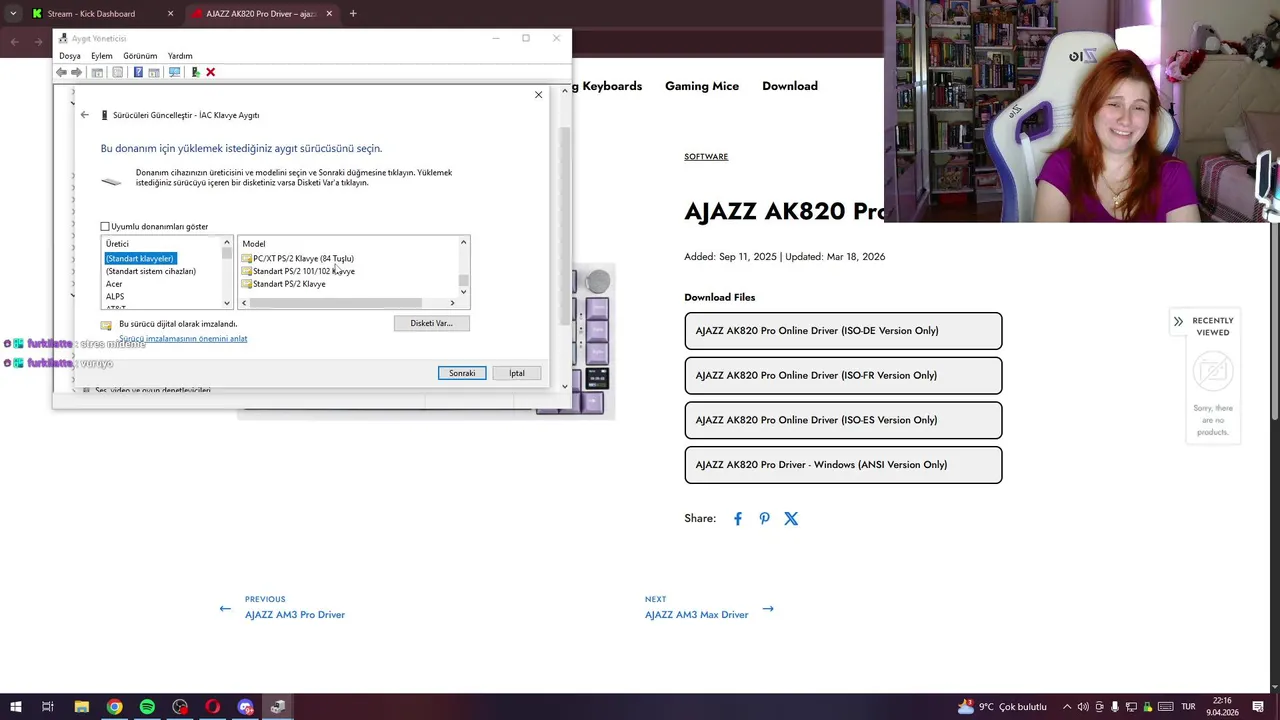Click the red X Uninstall device icon

[x=210, y=72]
